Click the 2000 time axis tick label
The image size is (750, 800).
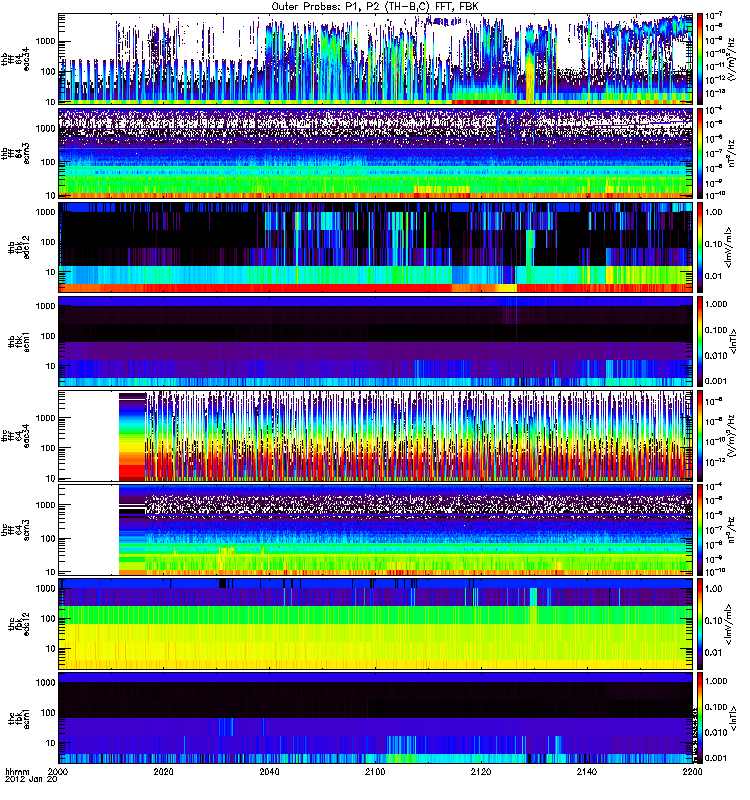click(58, 771)
